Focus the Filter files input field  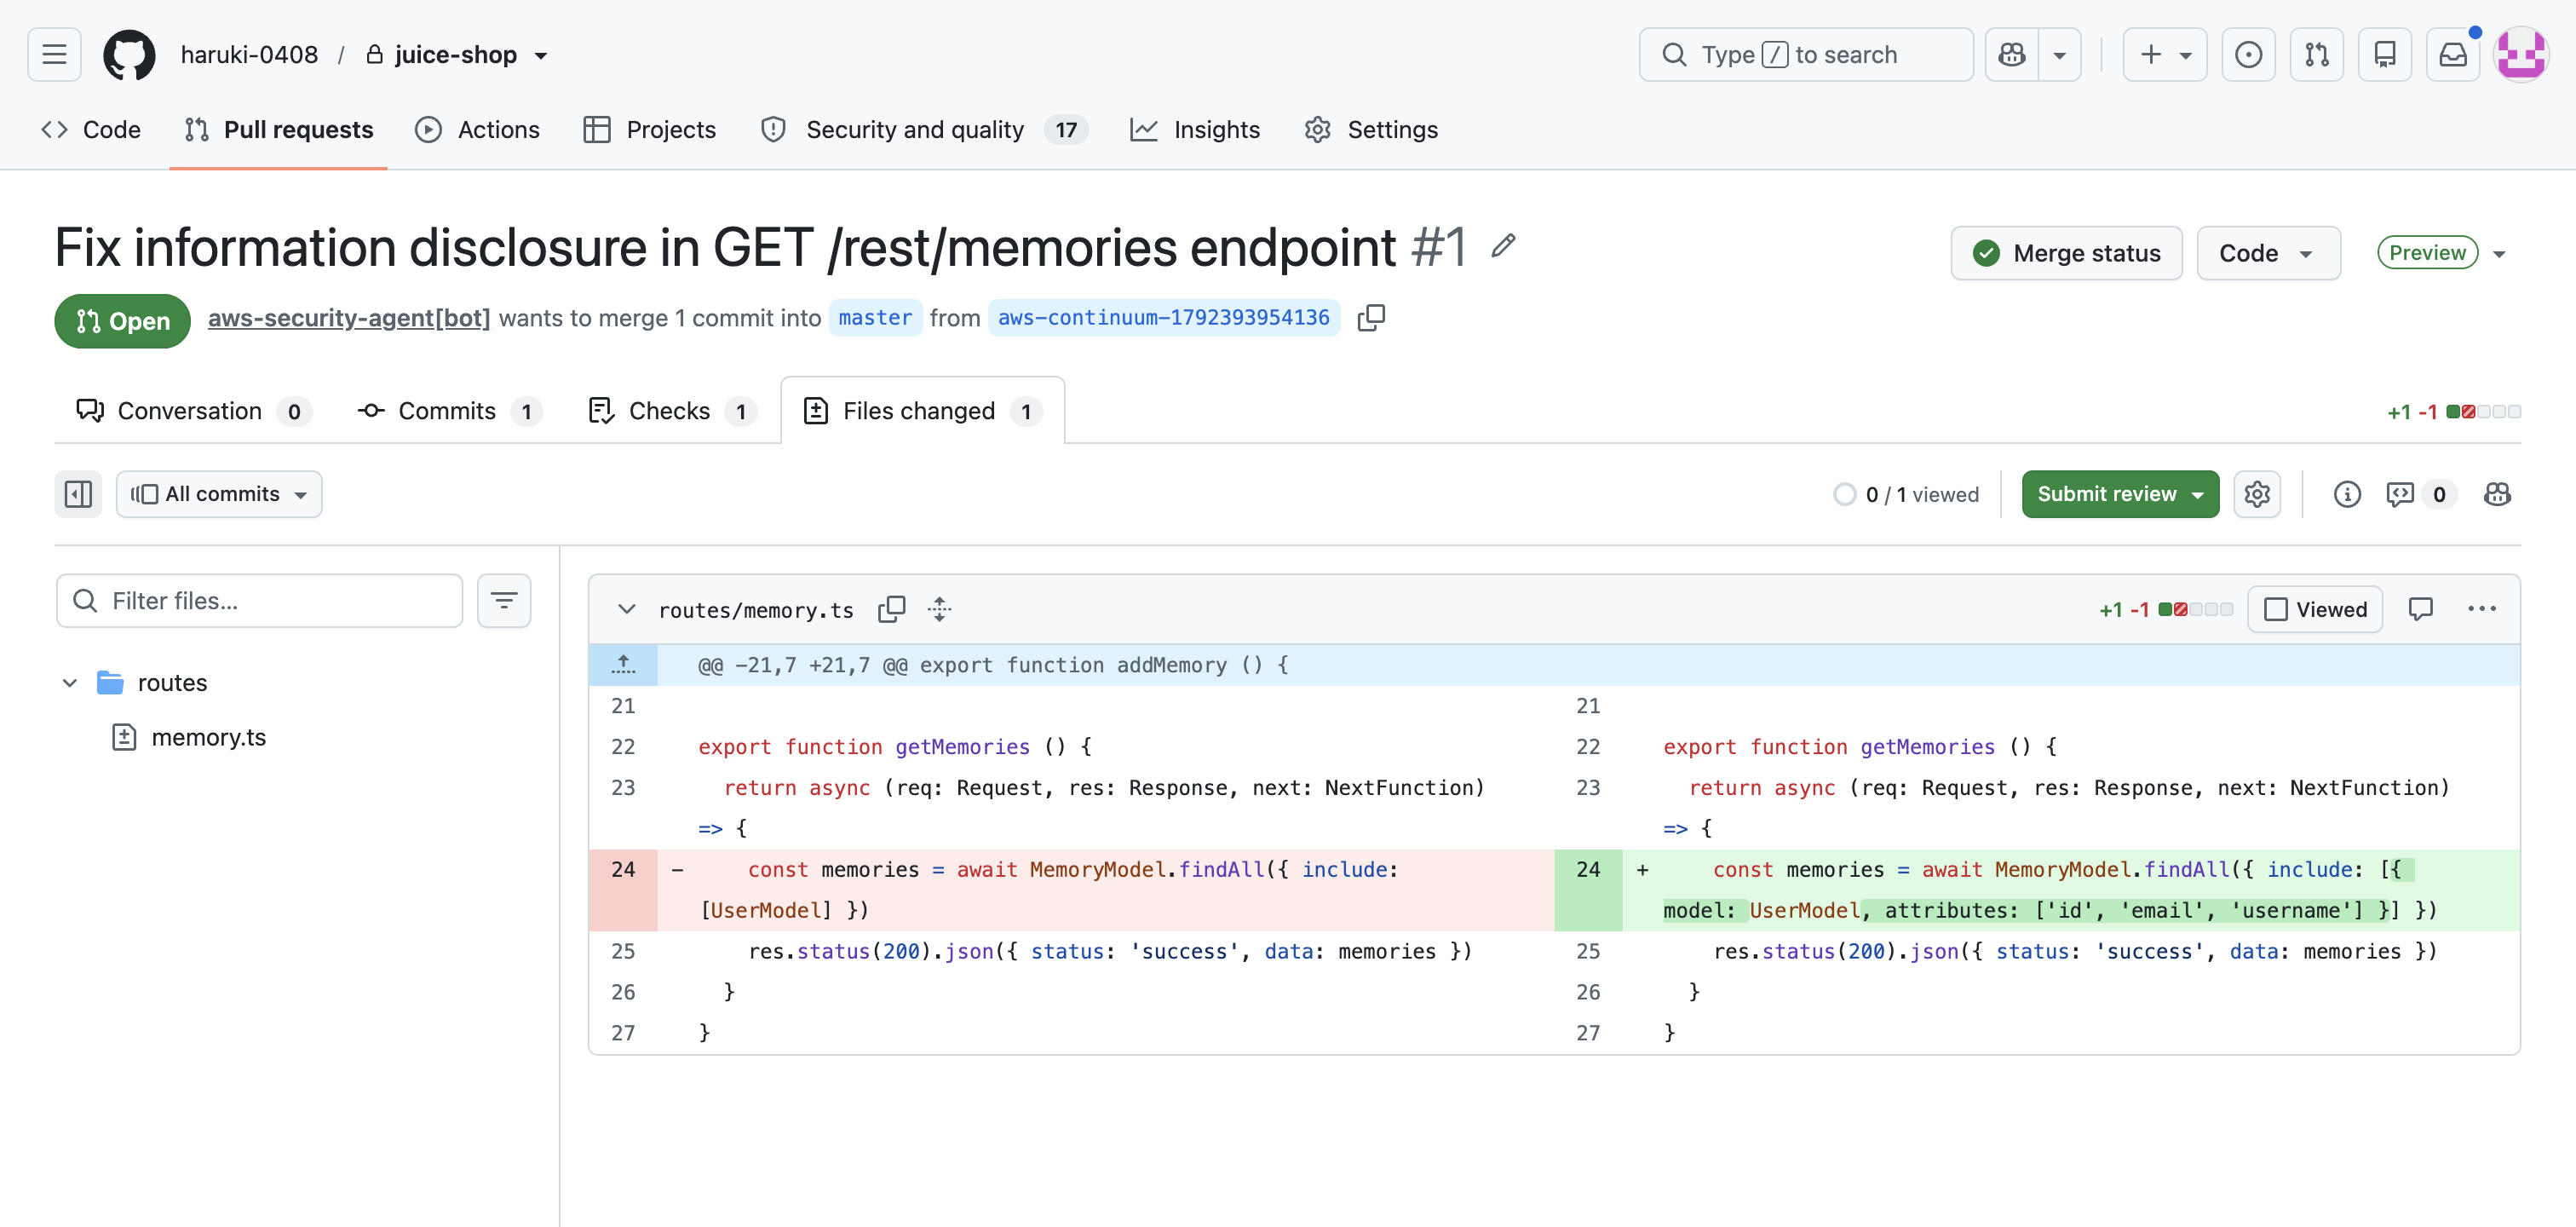point(259,601)
